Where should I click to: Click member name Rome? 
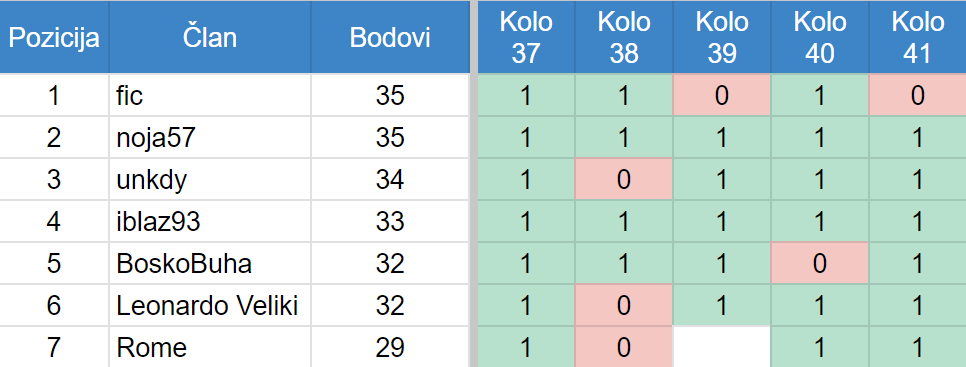point(152,348)
